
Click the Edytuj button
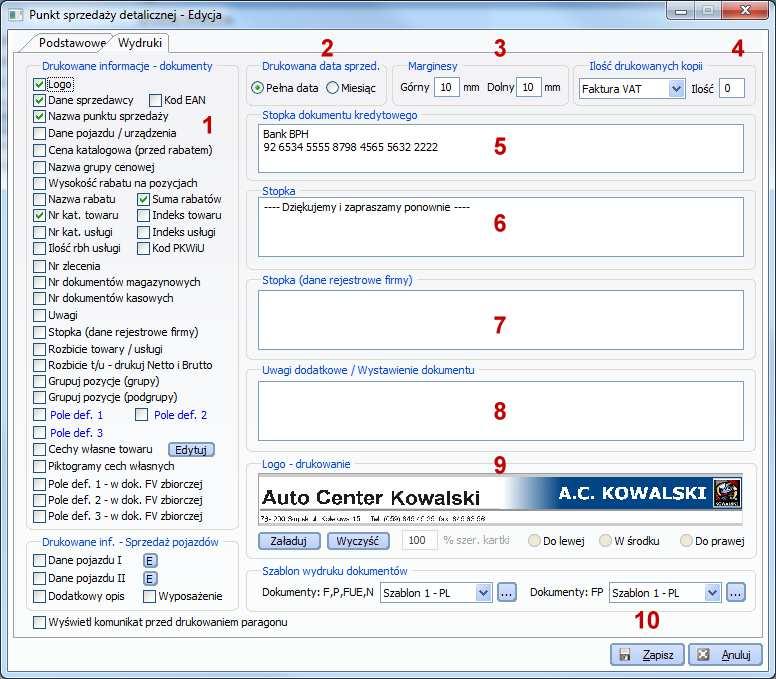coord(192,449)
